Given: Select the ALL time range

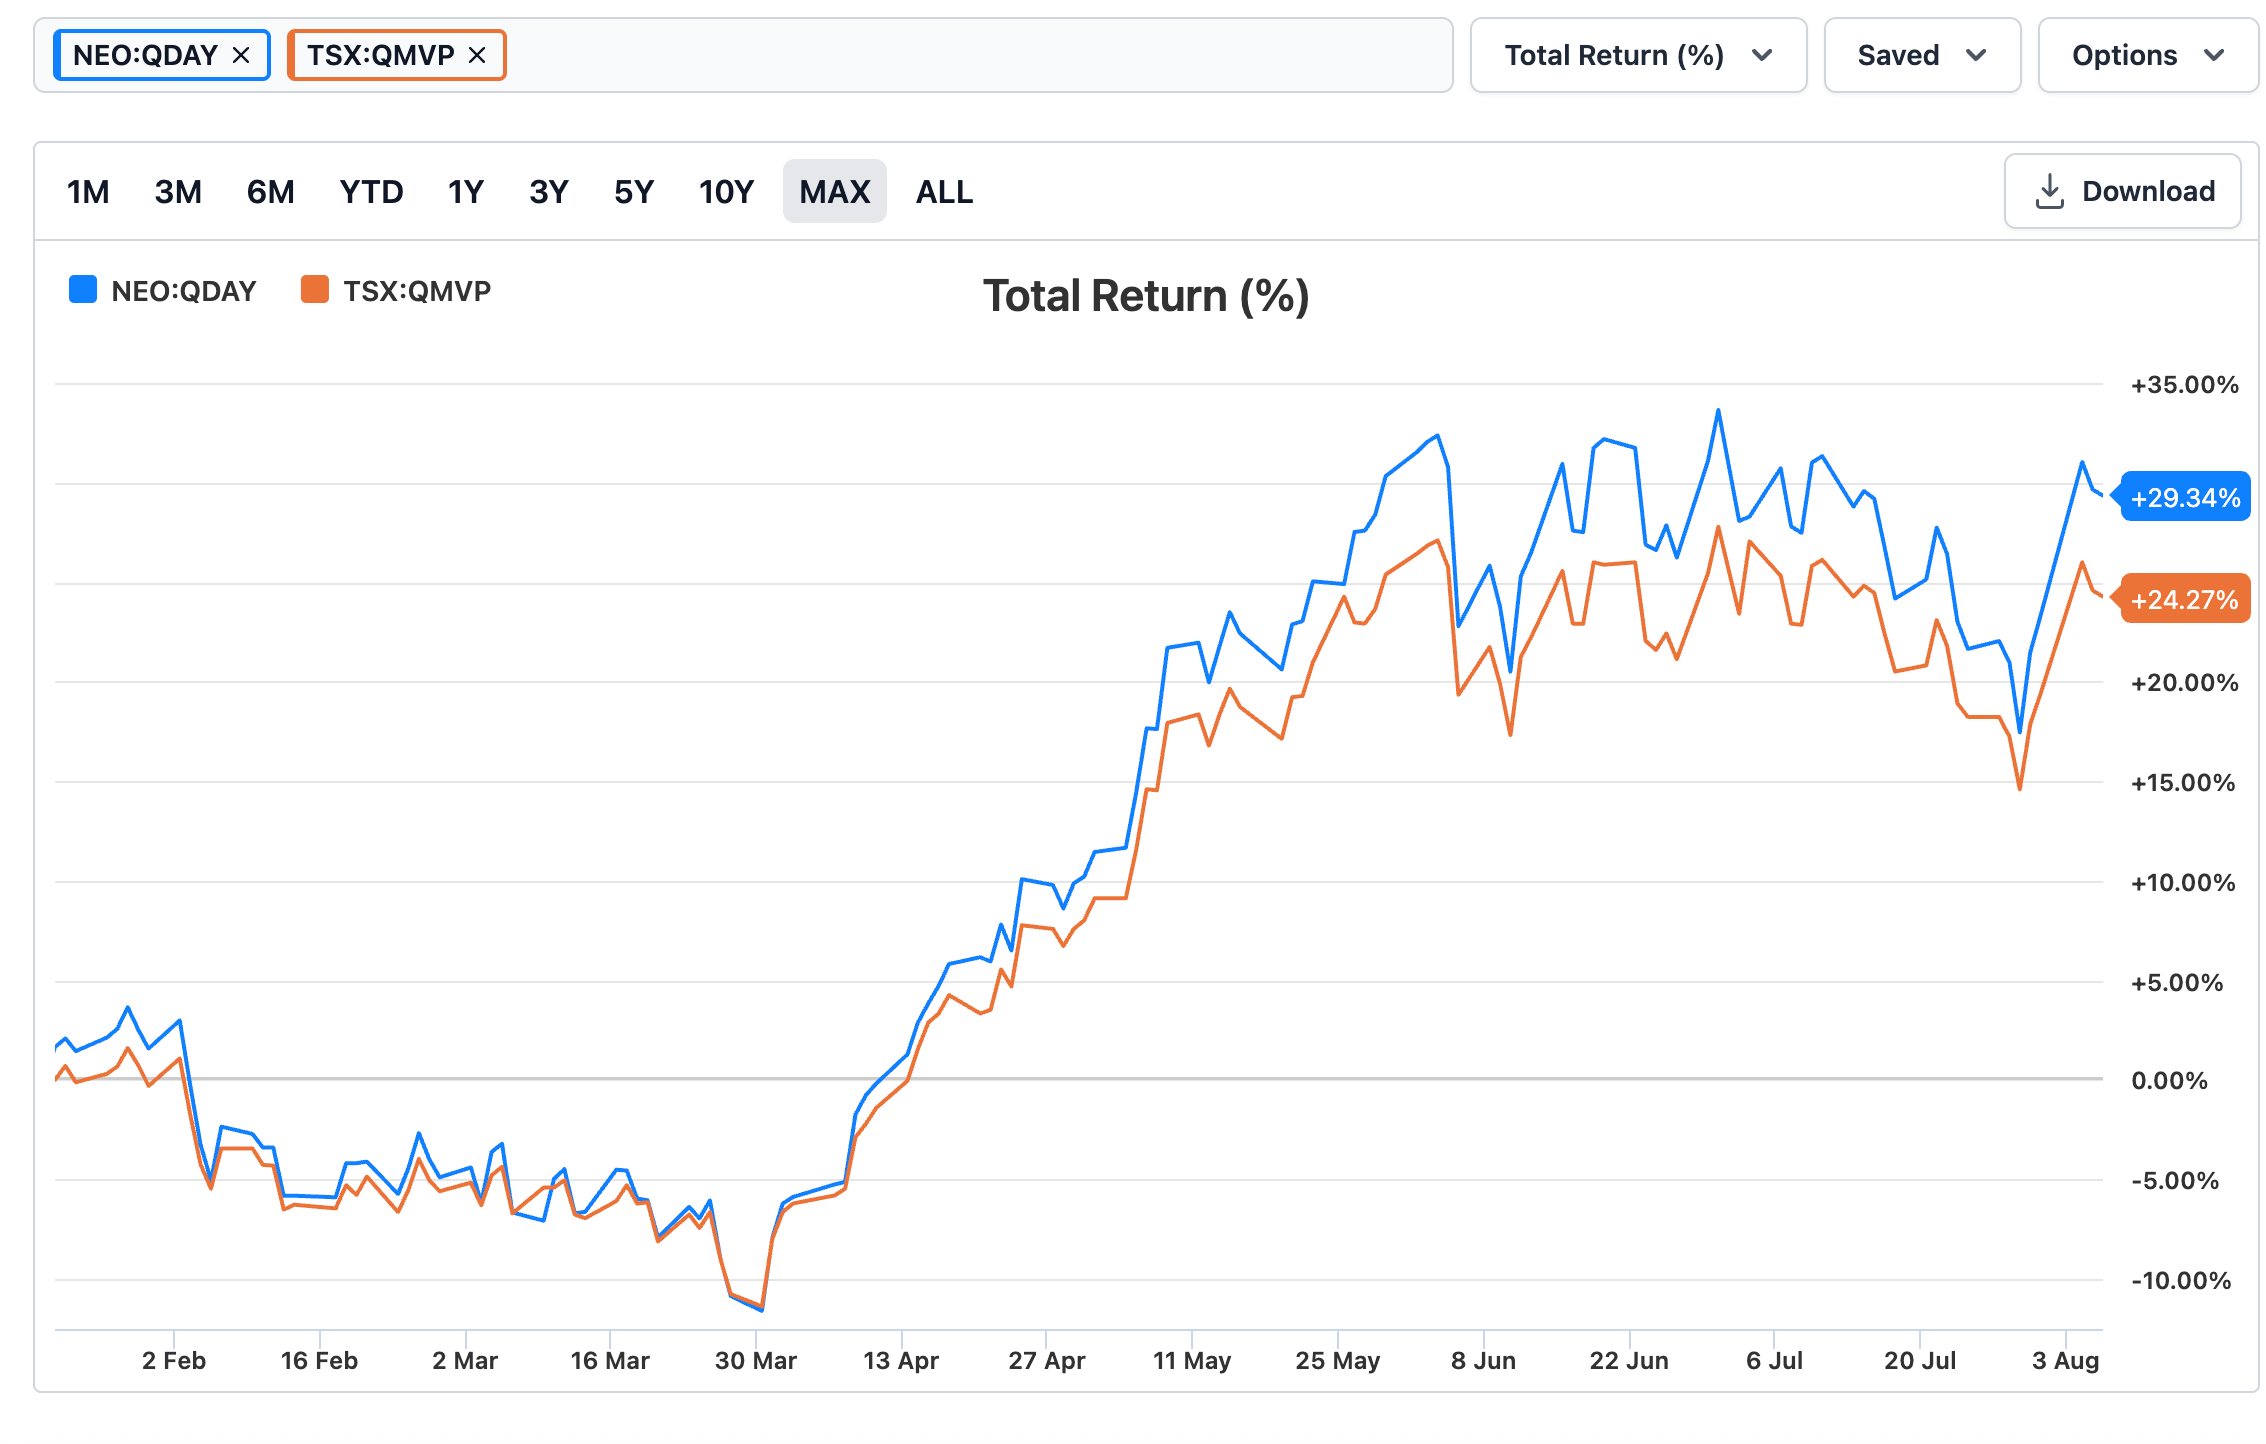Looking at the screenshot, I should [x=944, y=191].
